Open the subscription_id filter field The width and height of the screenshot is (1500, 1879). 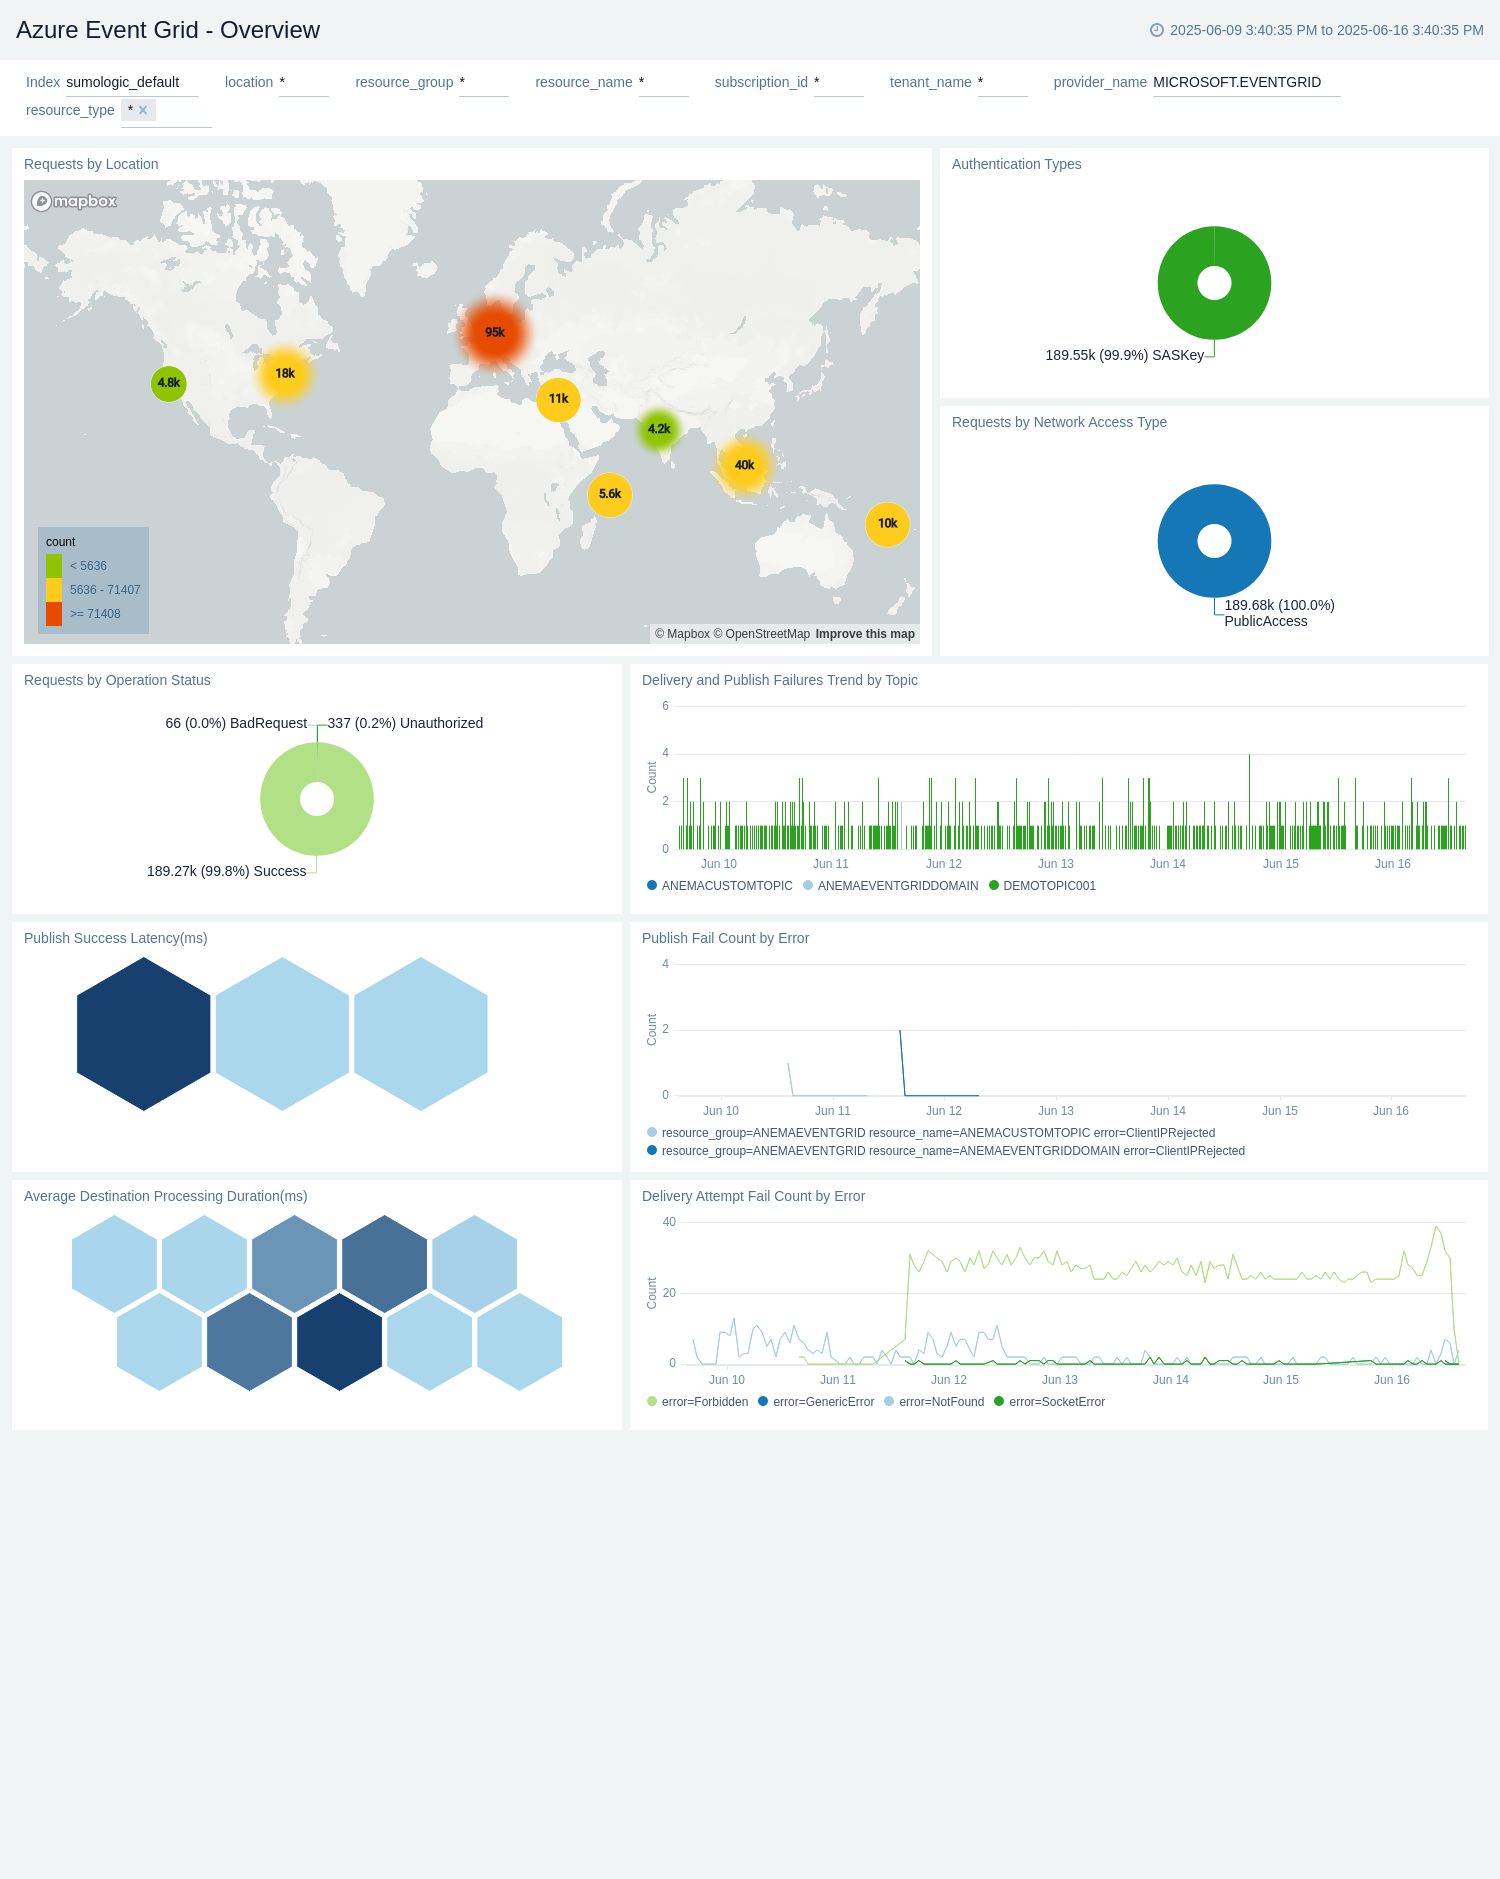pos(839,82)
